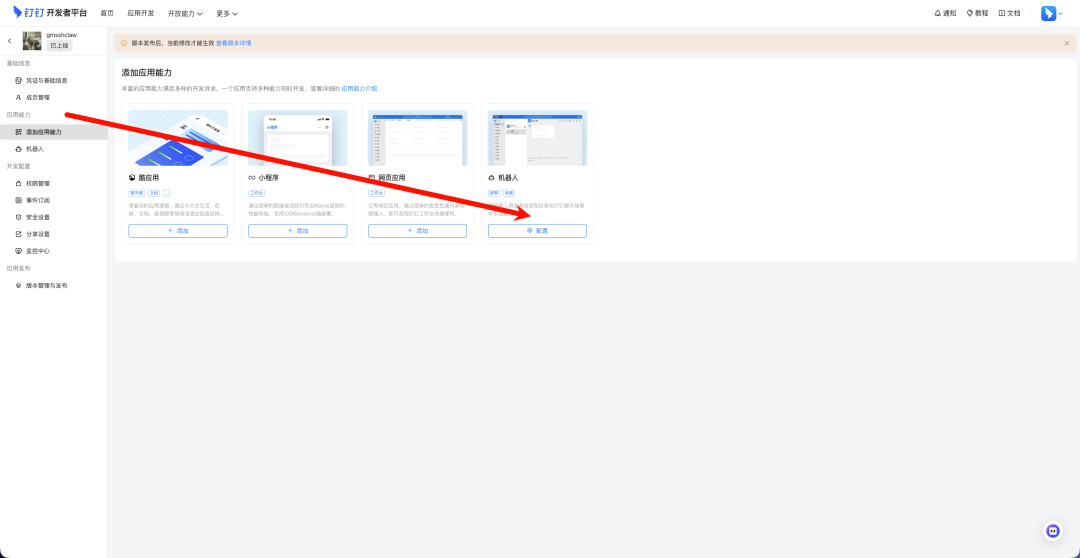
Task: Click the 开发配置 sidebar section label
Action: 19,166
